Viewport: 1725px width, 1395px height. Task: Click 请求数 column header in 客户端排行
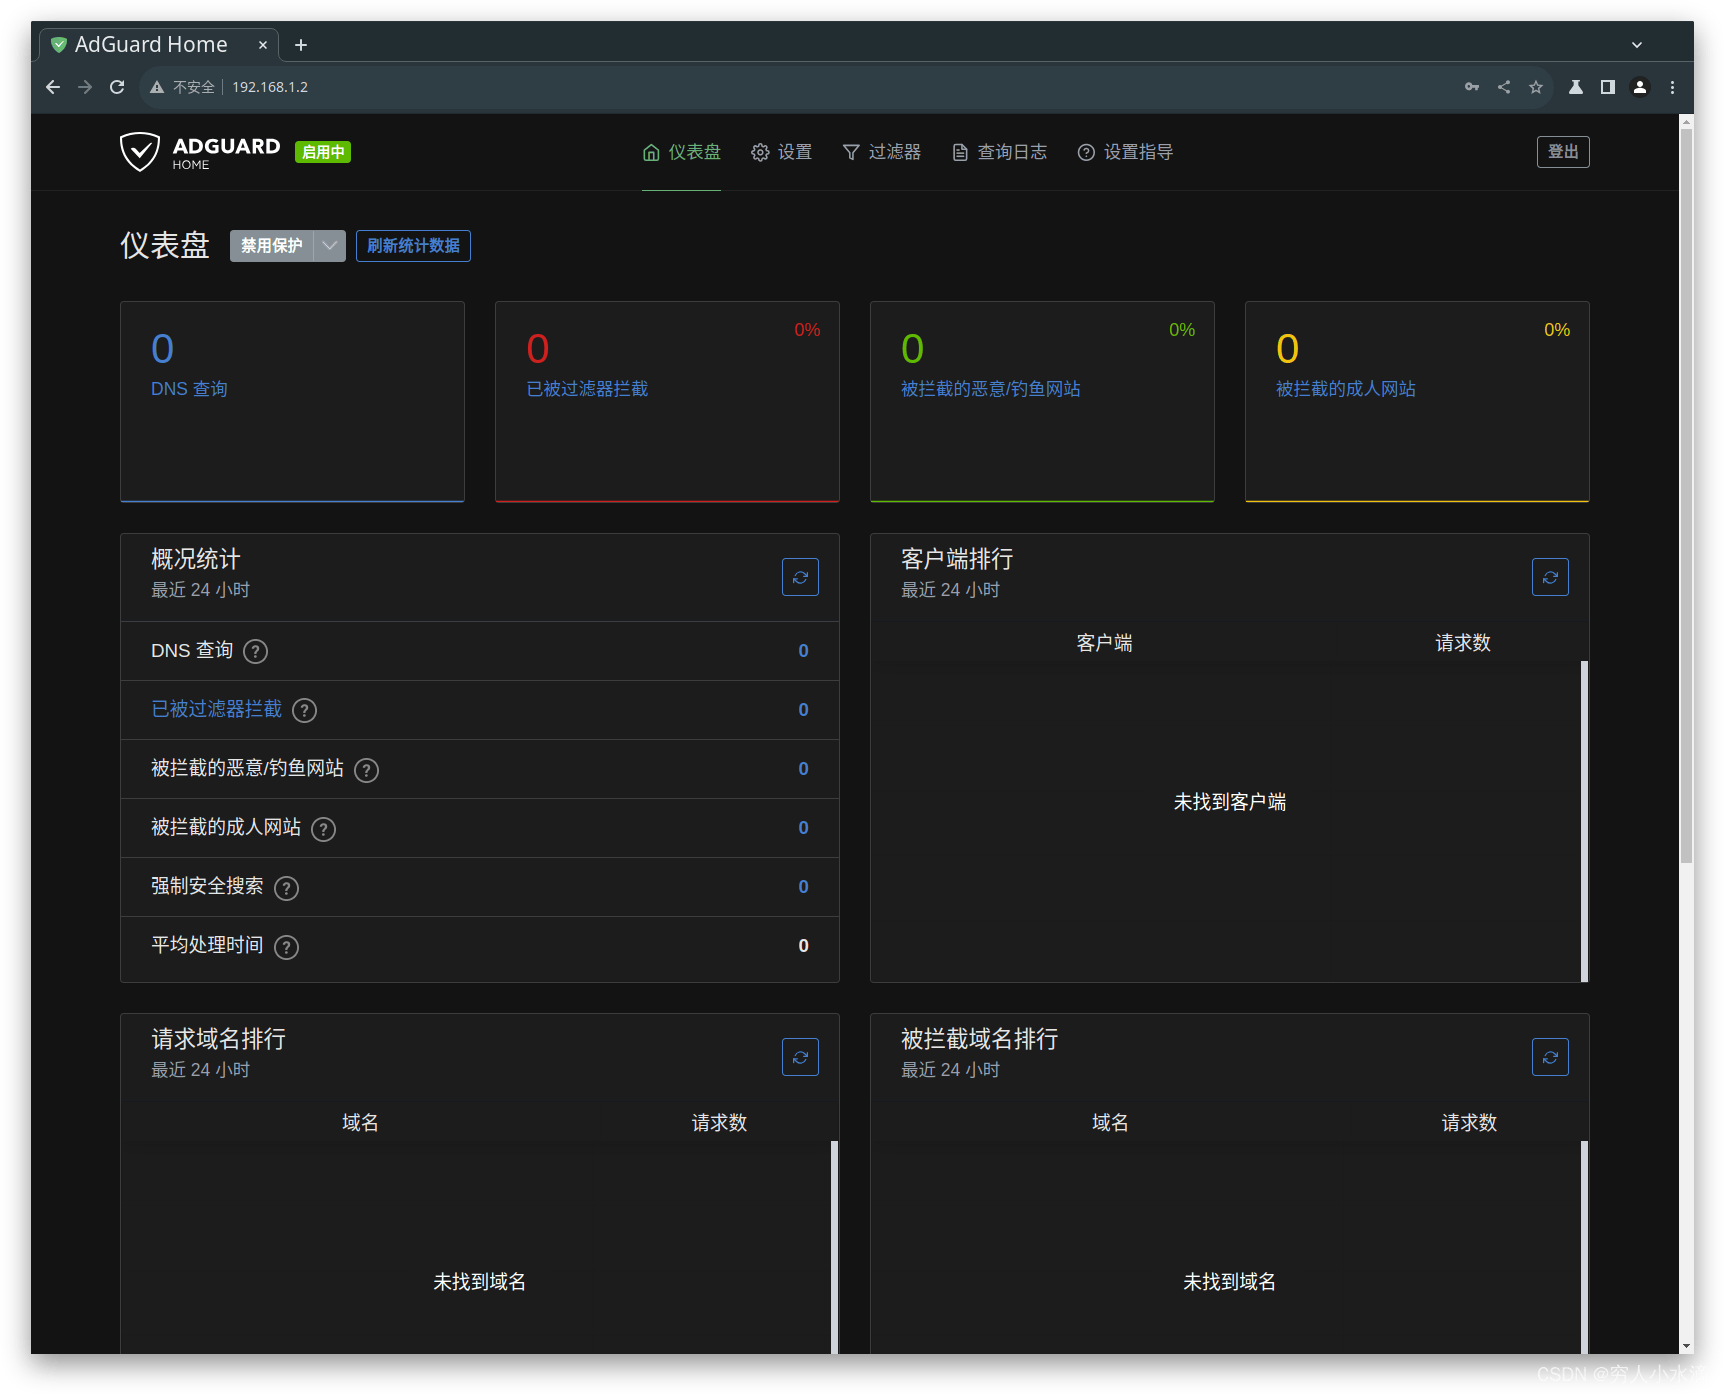[x=1463, y=643]
